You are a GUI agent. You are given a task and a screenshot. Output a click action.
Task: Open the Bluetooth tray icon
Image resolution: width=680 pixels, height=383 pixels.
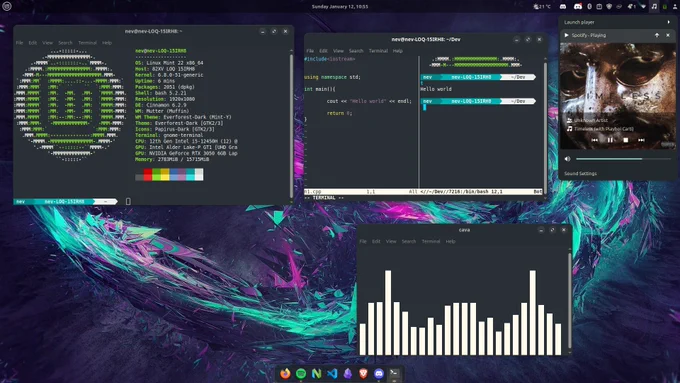click(589, 7)
